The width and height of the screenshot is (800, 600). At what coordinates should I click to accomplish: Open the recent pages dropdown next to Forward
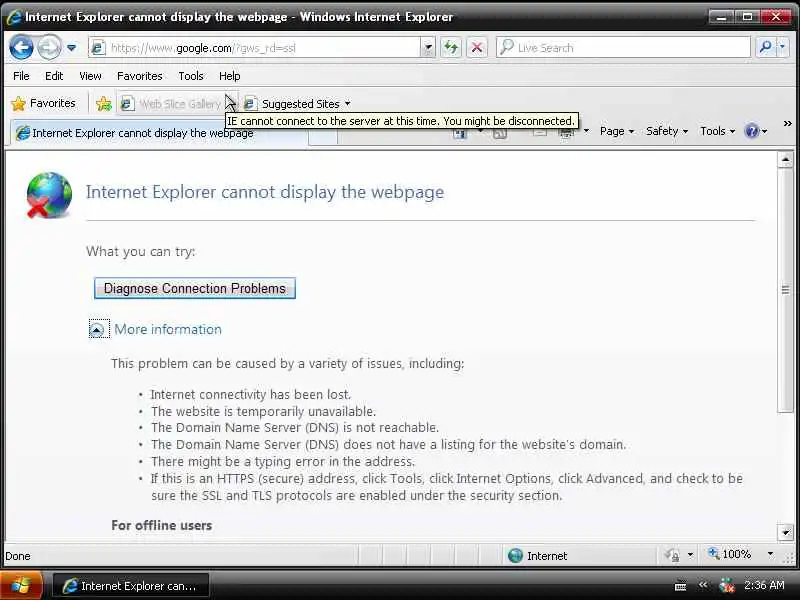71,48
